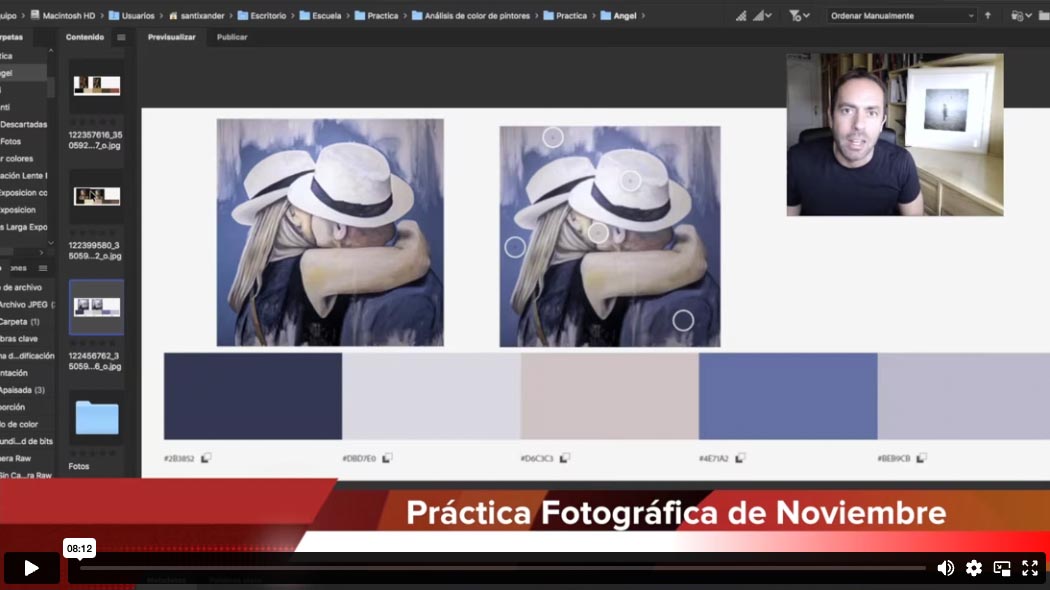Open thumbnail quality options dropdown
The height and width of the screenshot is (590, 1050).
click(763, 15)
